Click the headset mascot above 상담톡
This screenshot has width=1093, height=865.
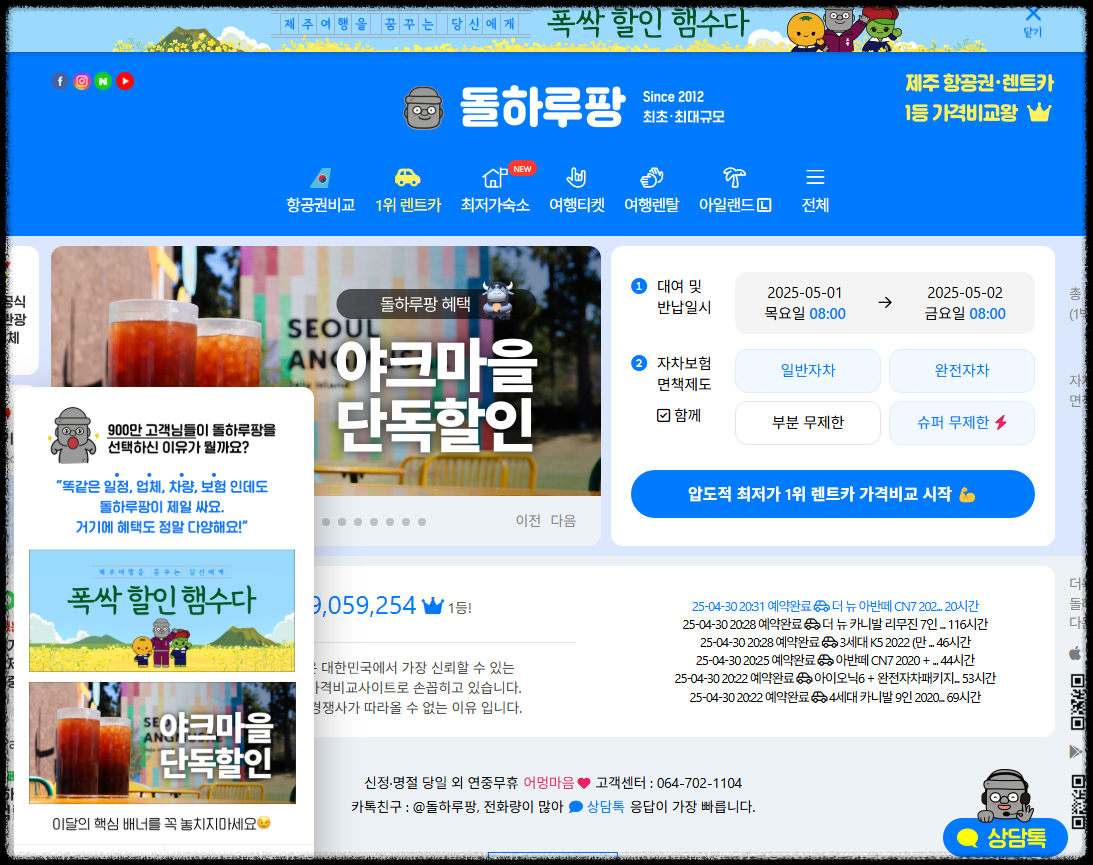click(x=1004, y=797)
